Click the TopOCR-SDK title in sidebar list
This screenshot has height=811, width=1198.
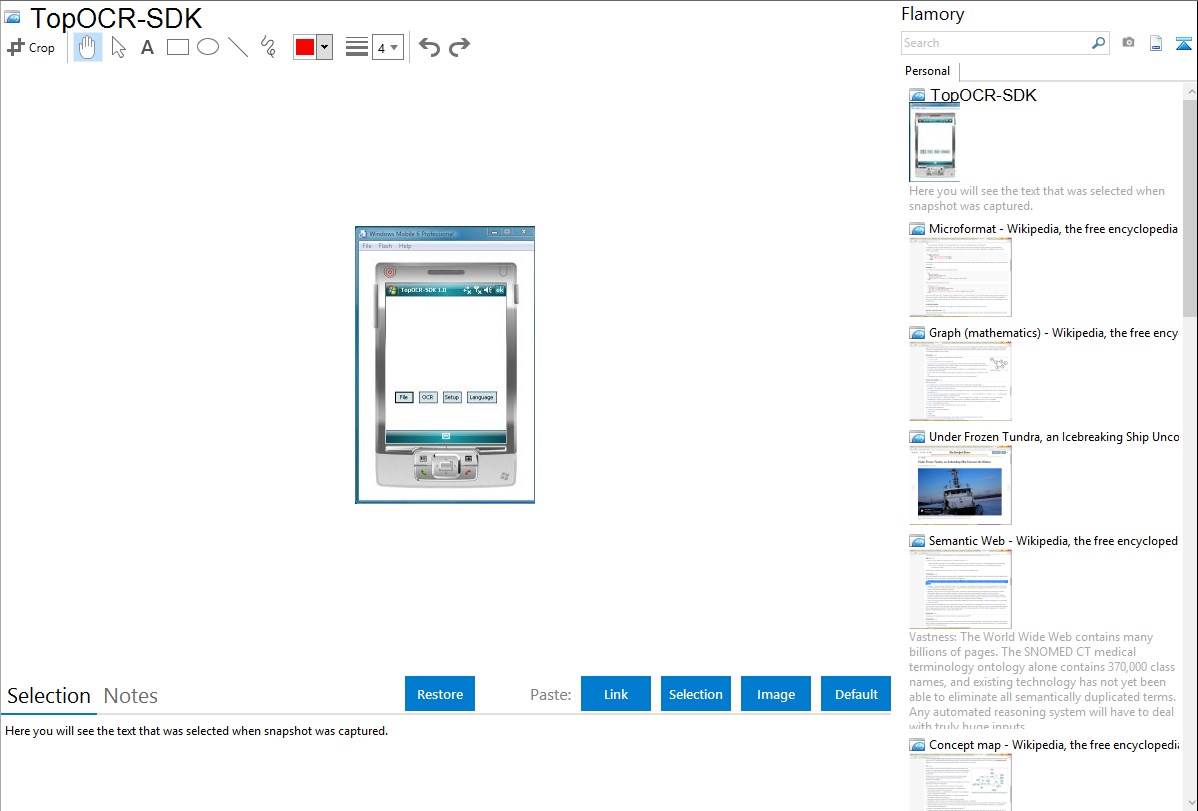983,96
